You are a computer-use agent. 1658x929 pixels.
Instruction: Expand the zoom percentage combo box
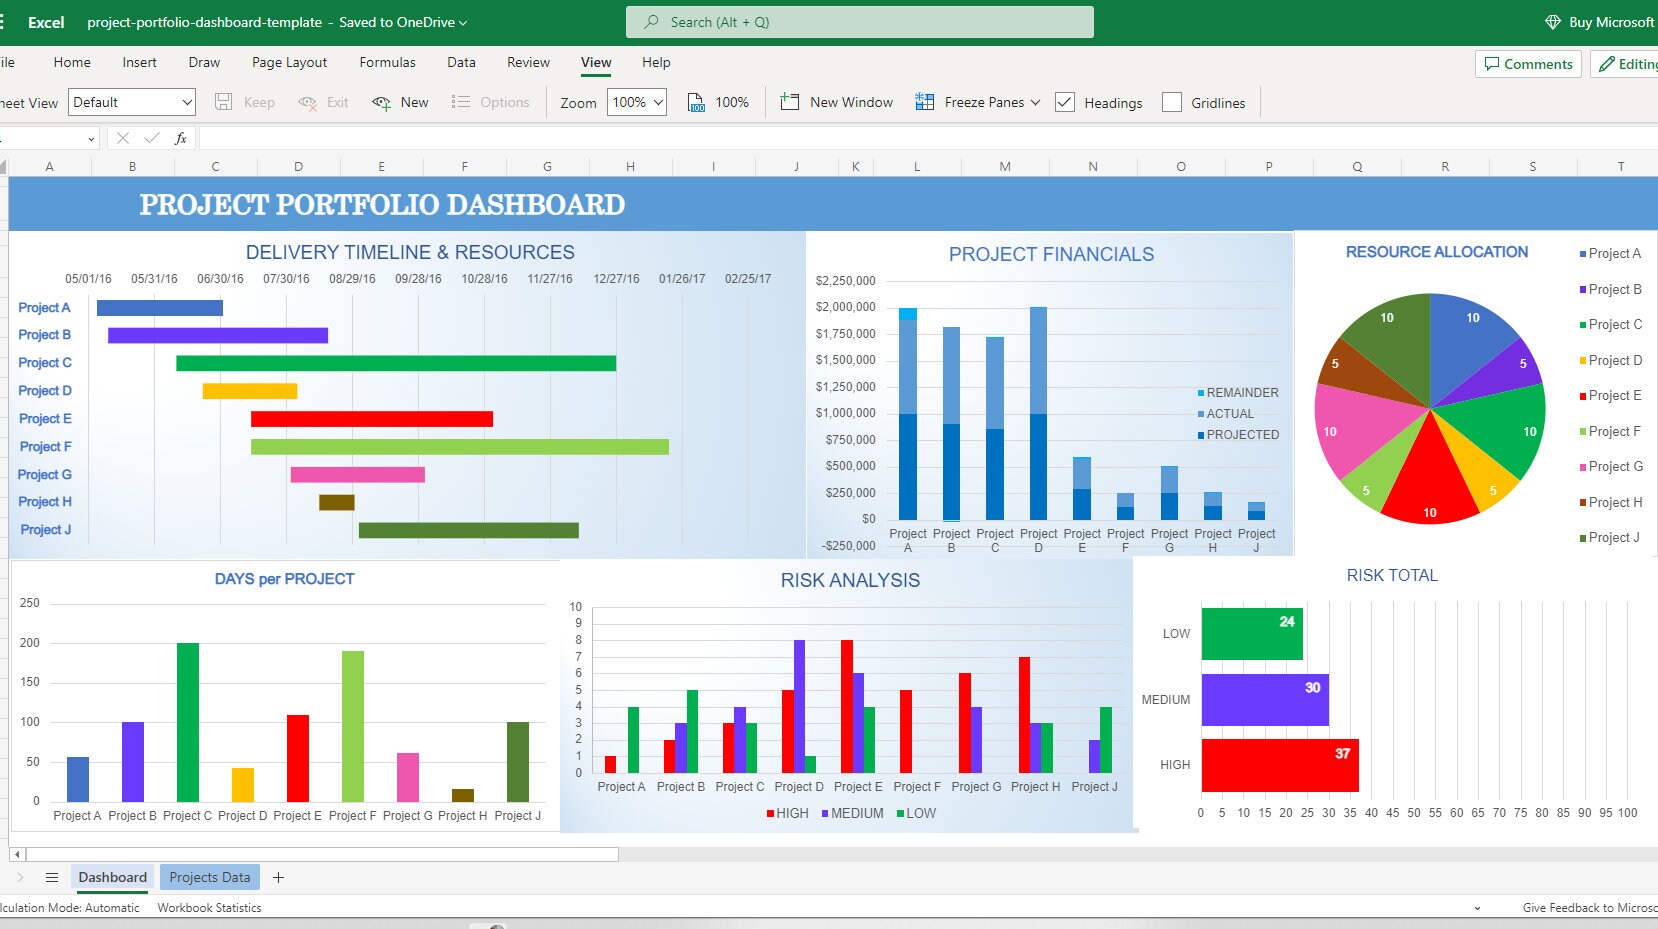click(637, 102)
